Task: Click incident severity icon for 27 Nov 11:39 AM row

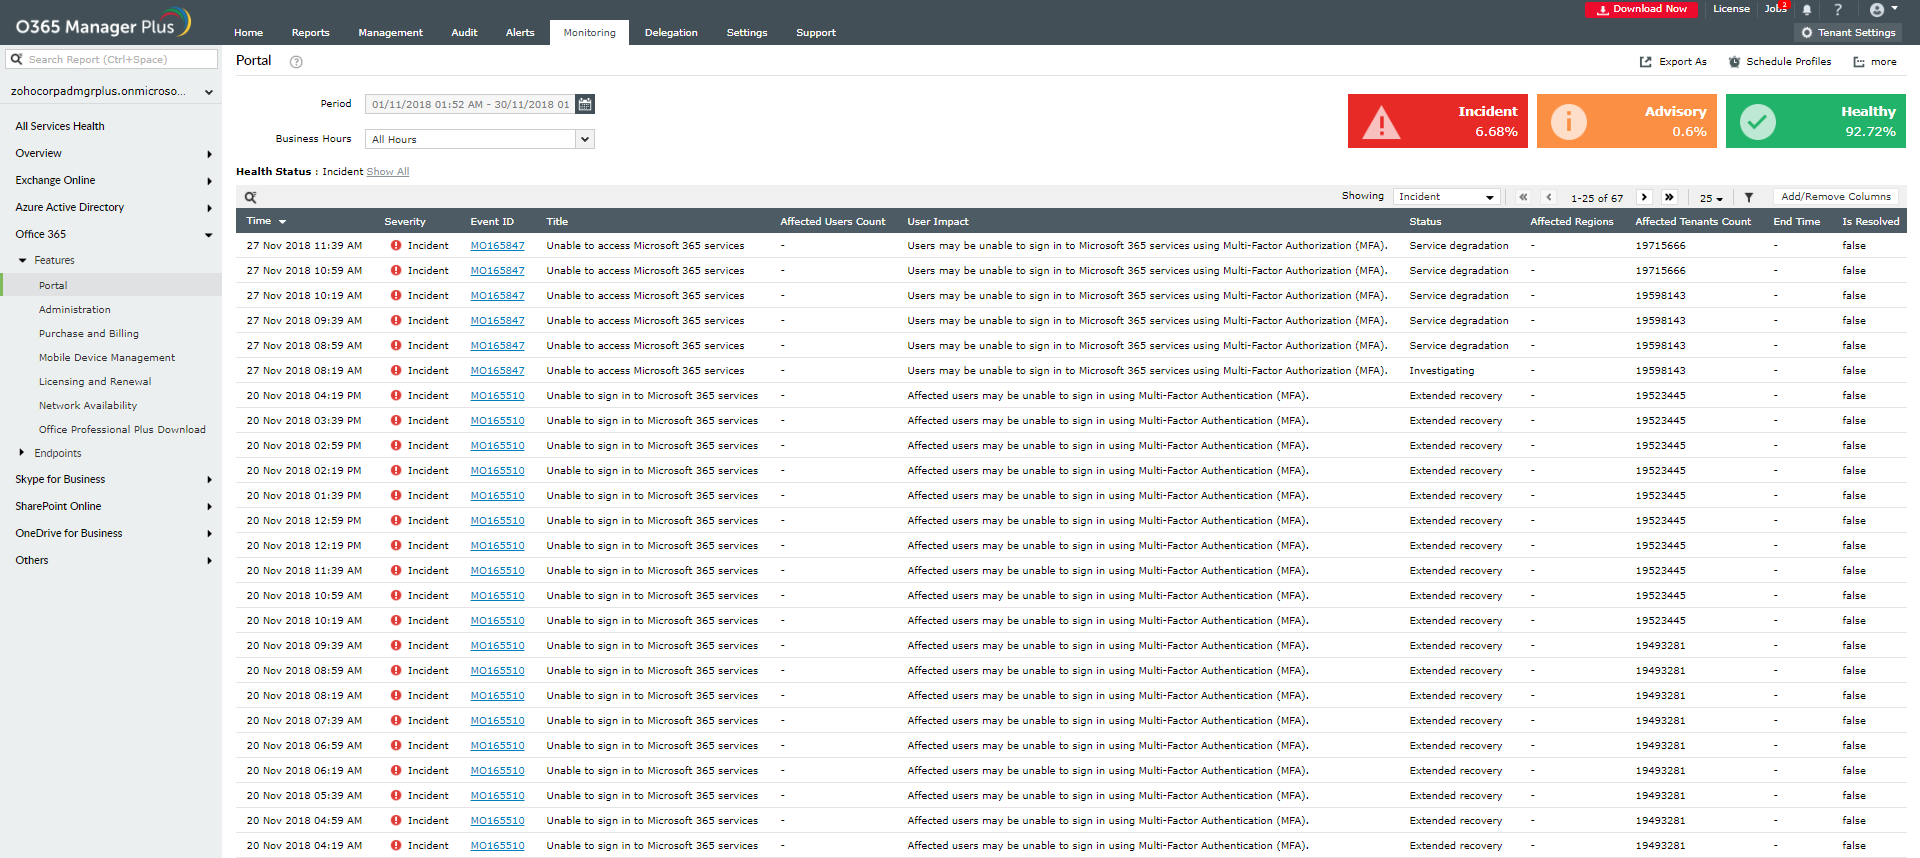Action: [396, 245]
